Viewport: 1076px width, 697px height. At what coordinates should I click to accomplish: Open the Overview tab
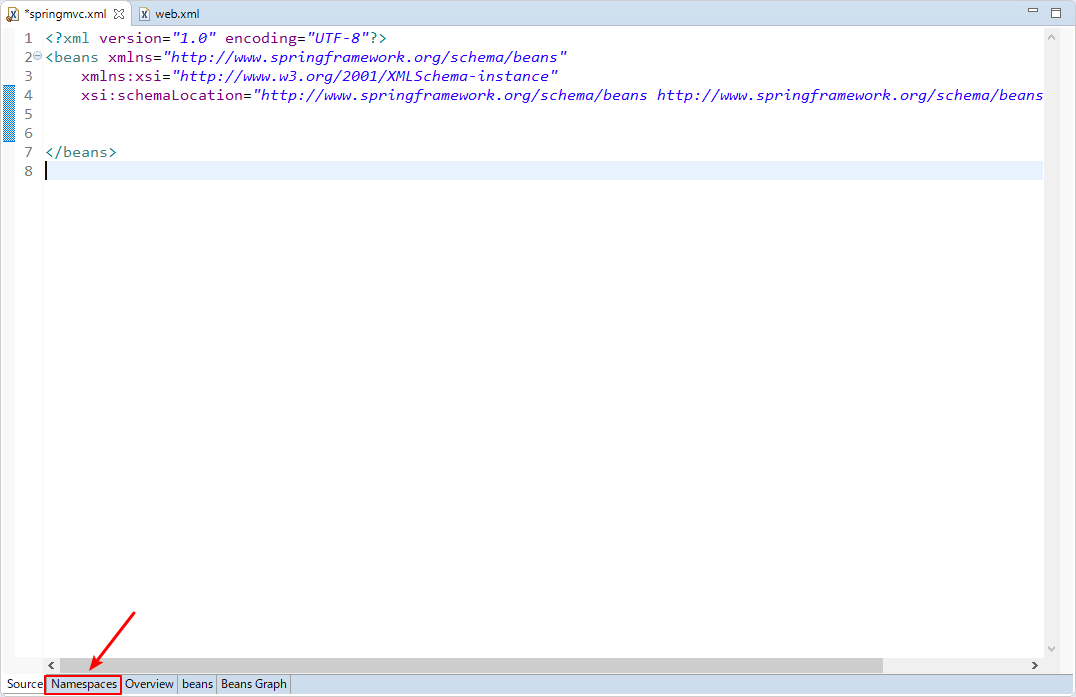pyautogui.click(x=149, y=684)
